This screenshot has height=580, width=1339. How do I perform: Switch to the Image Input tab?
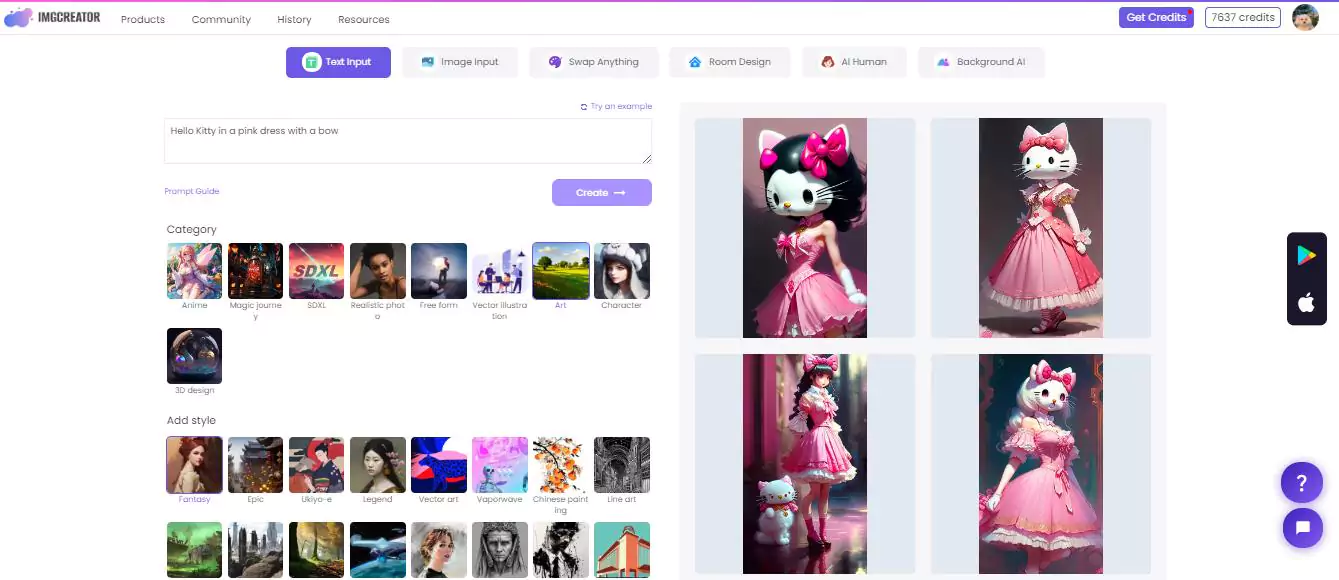[x=460, y=62]
